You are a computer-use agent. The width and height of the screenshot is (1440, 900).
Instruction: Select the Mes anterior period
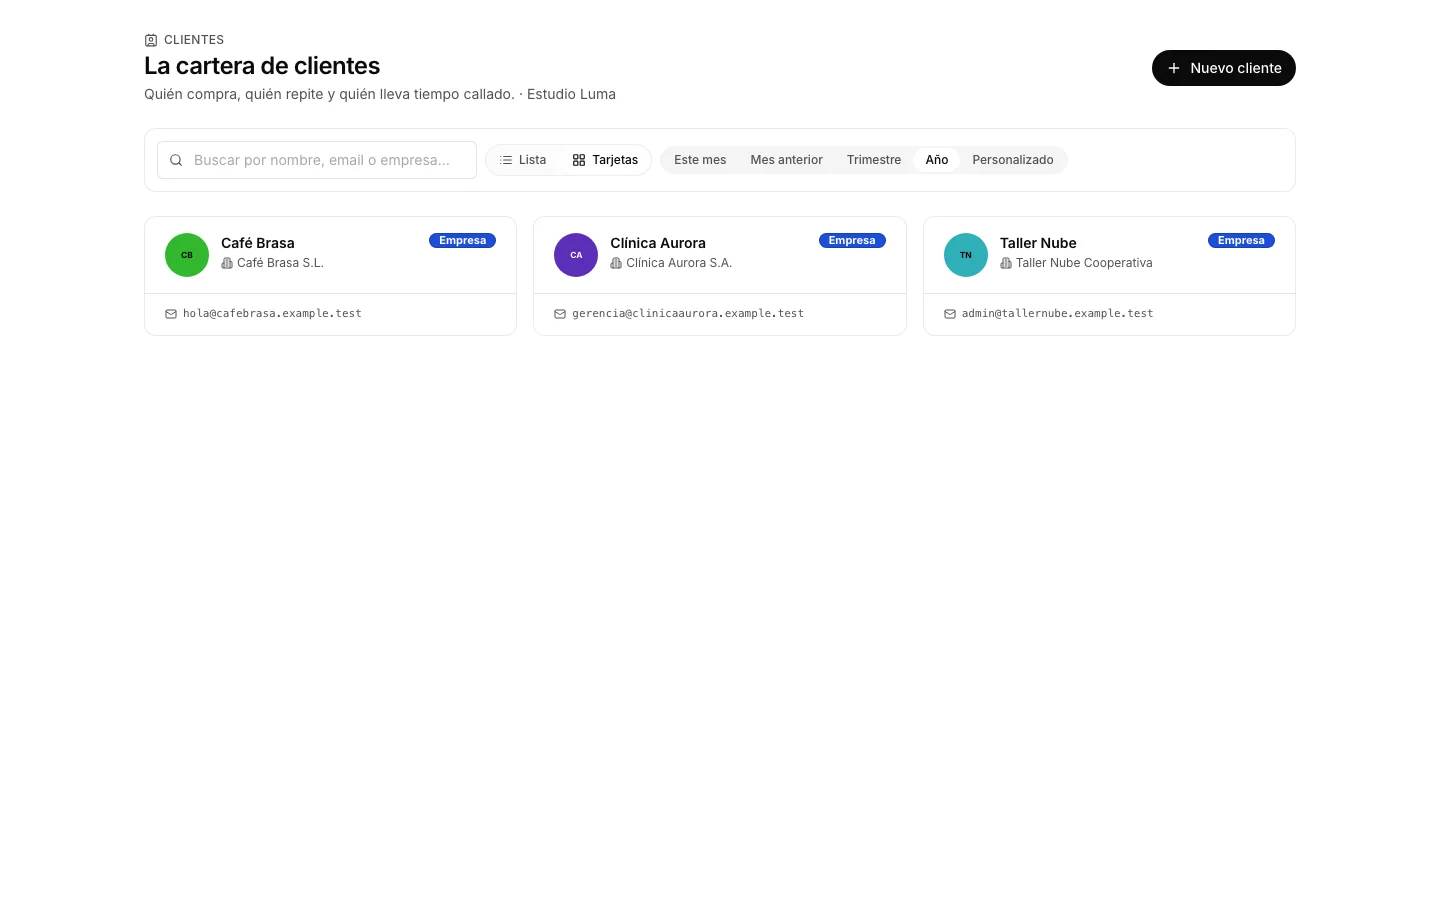coord(787,160)
